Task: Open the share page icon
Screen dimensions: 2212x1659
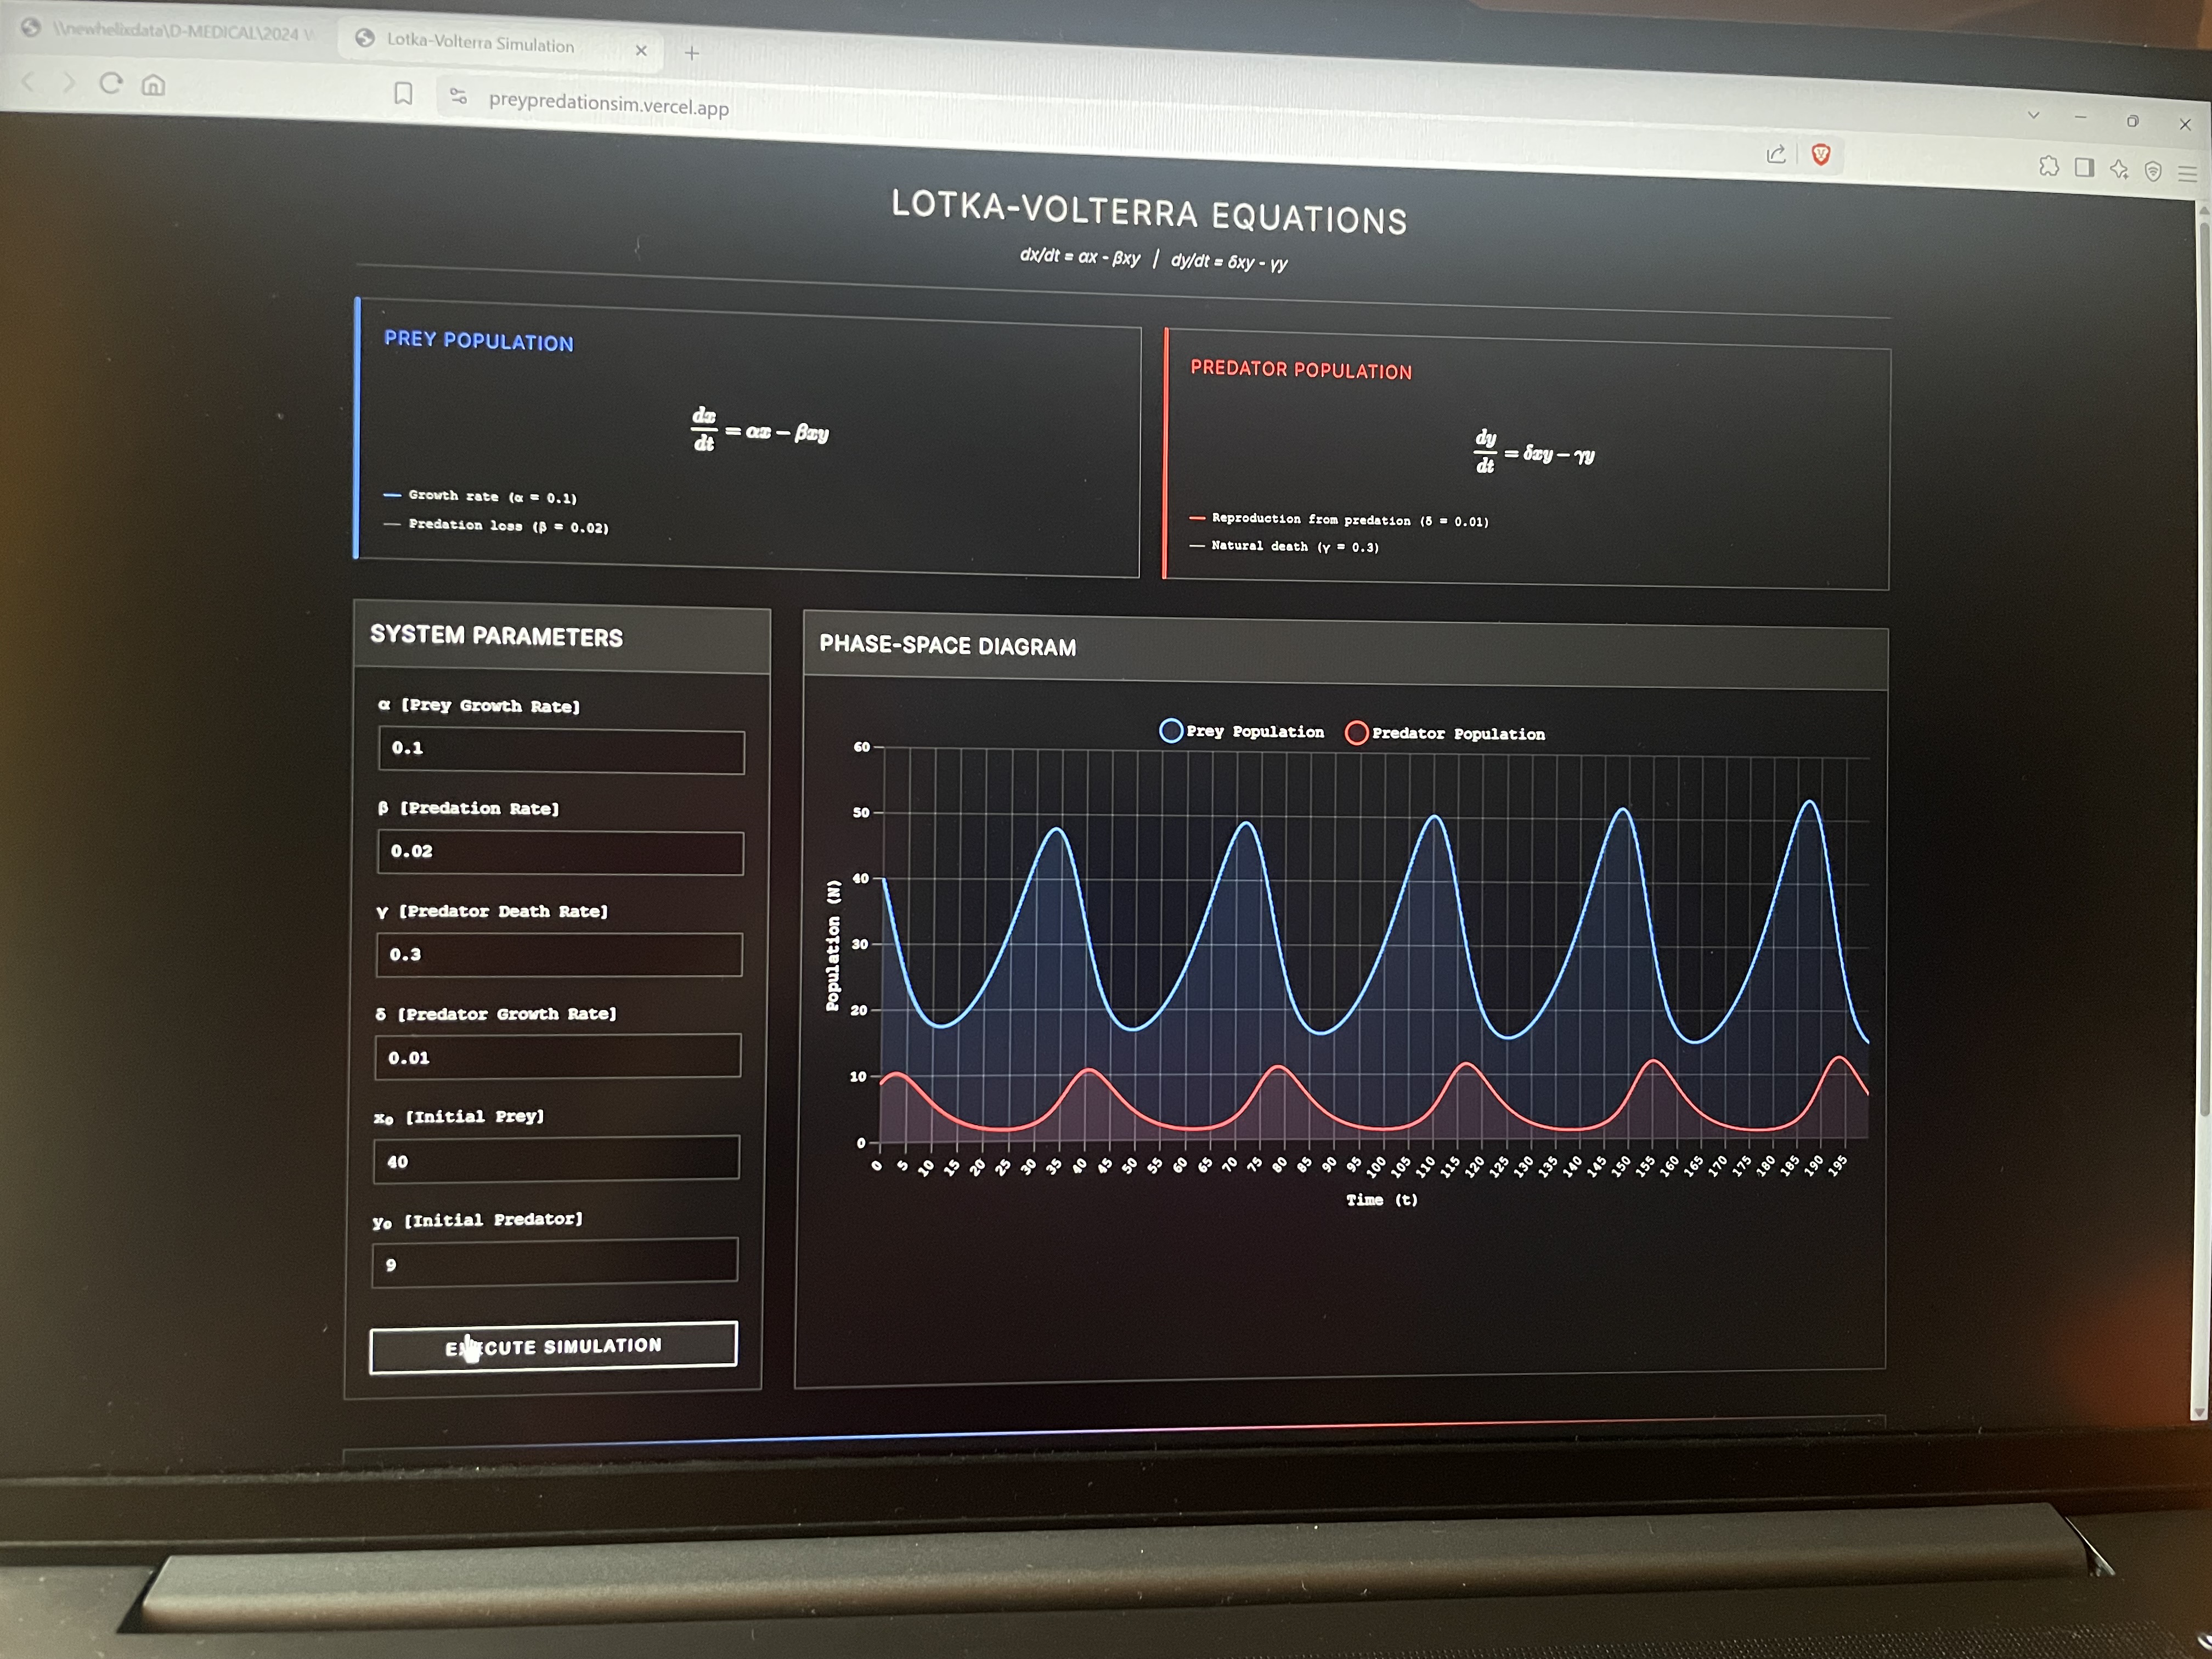Action: 1776,154
